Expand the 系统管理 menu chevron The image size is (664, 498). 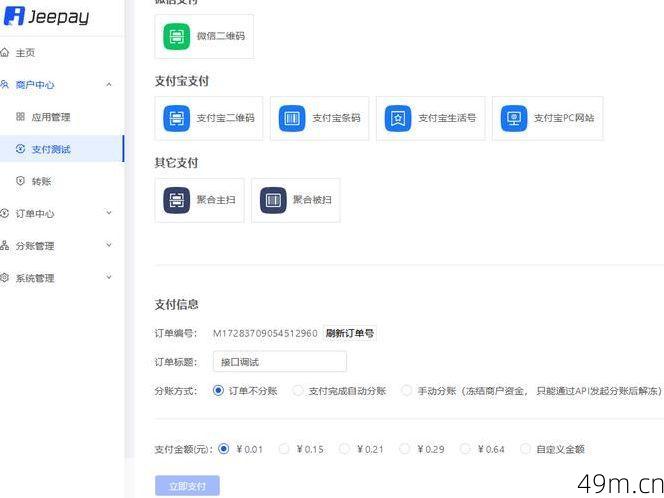click(109, 277)
